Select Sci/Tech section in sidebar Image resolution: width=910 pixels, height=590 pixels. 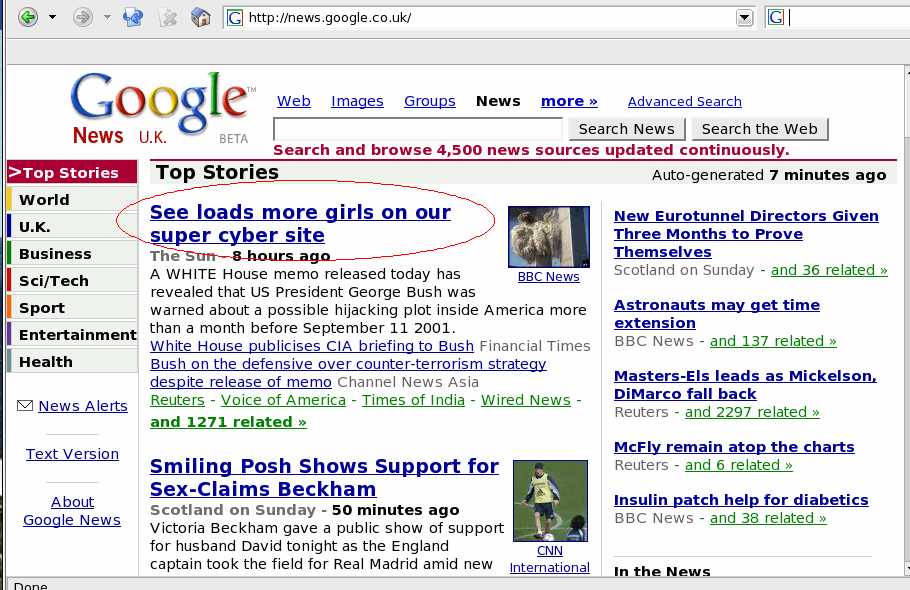pos(72,280)
